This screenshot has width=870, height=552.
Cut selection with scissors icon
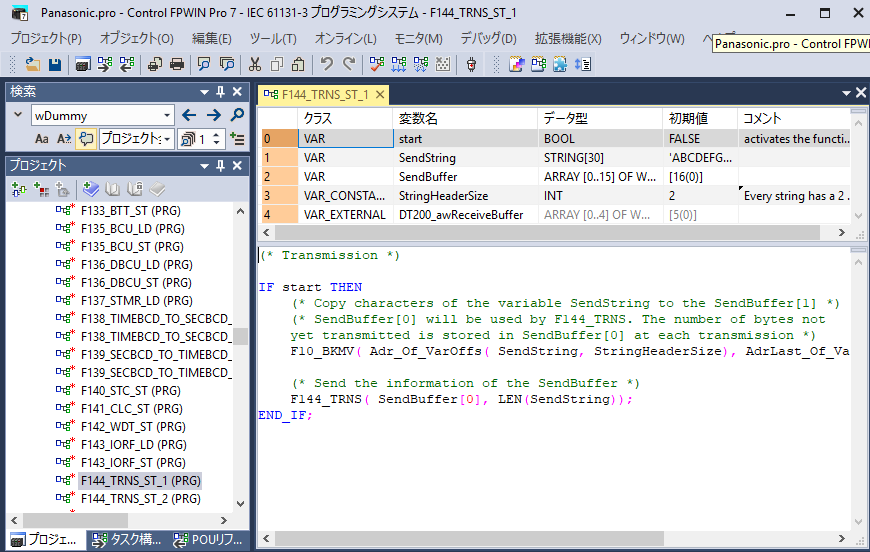(255, 65)
